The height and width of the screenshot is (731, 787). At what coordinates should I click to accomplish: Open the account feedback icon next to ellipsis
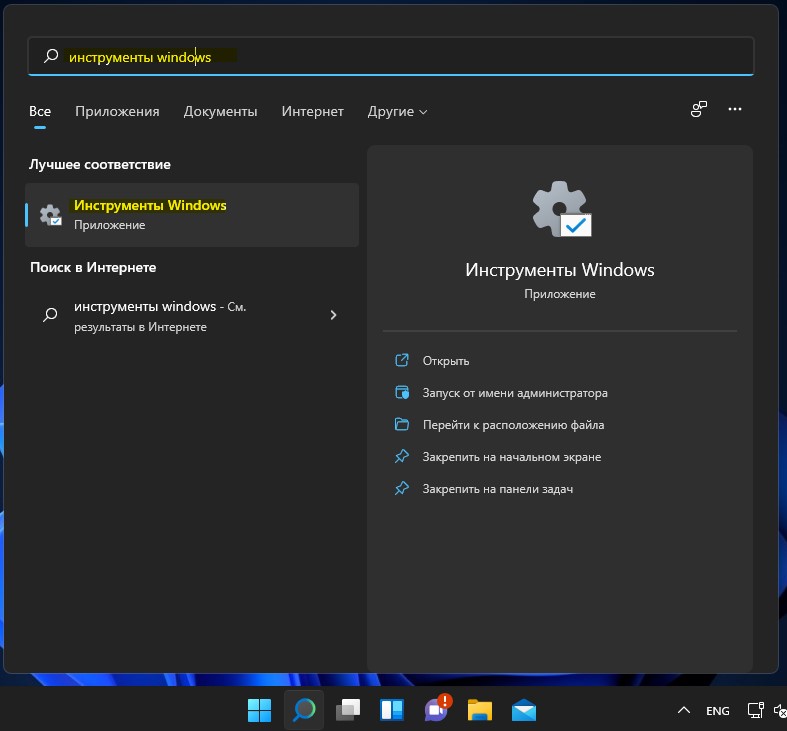tap(699, 109)
